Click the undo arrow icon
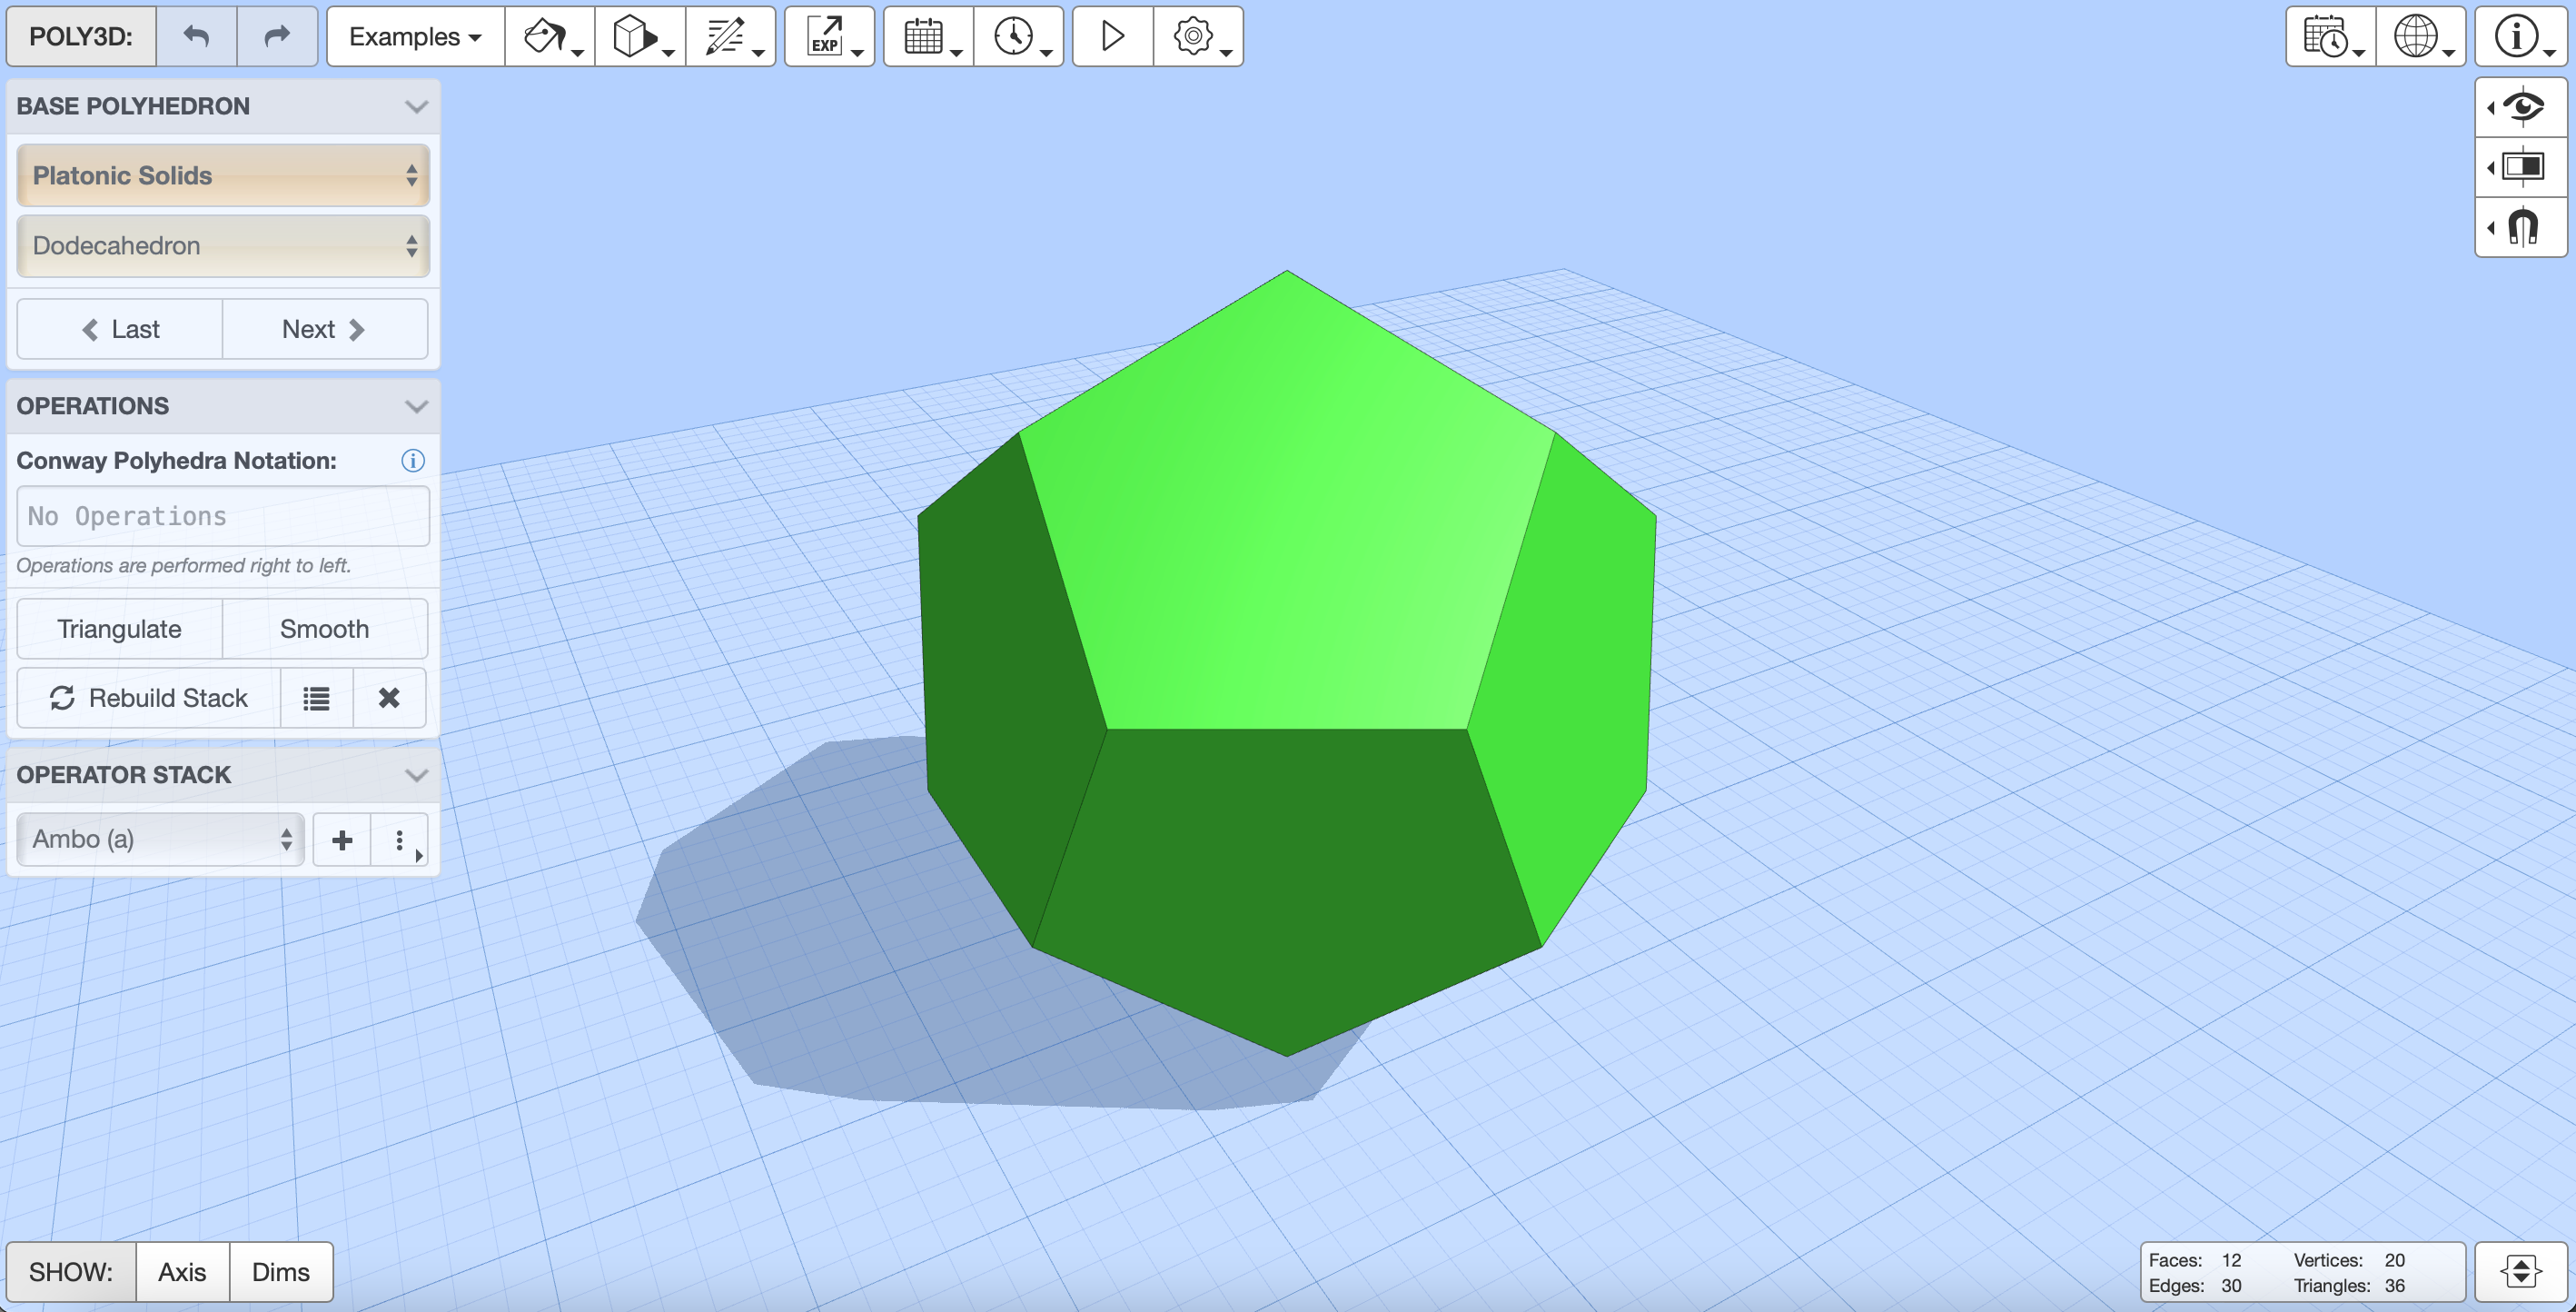2576x1312 pixels. [x=196, y=37]
